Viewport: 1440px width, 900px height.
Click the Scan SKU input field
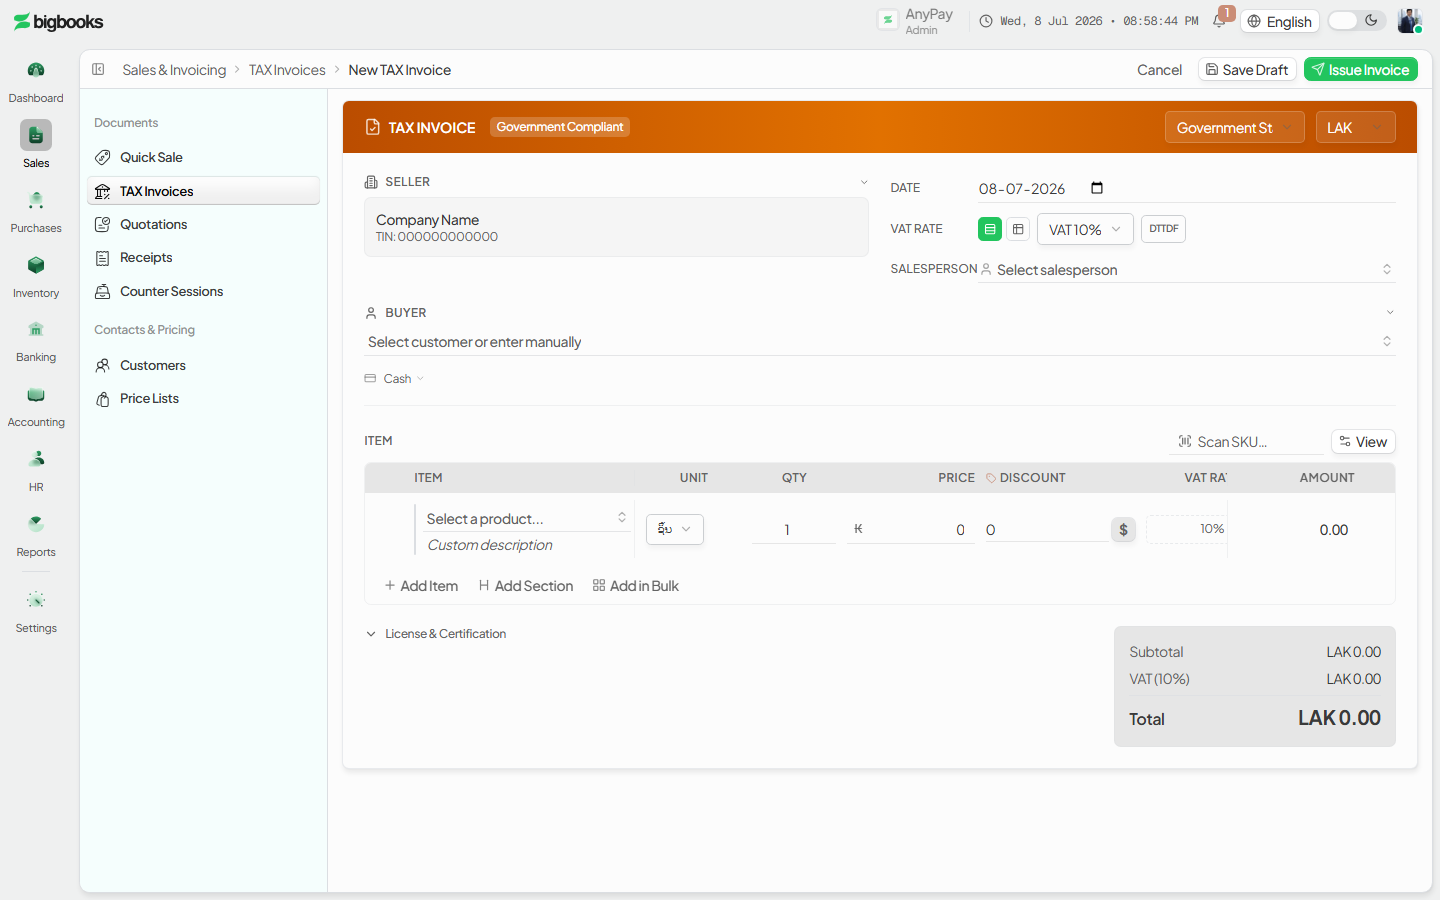[x=1245, y=442]
